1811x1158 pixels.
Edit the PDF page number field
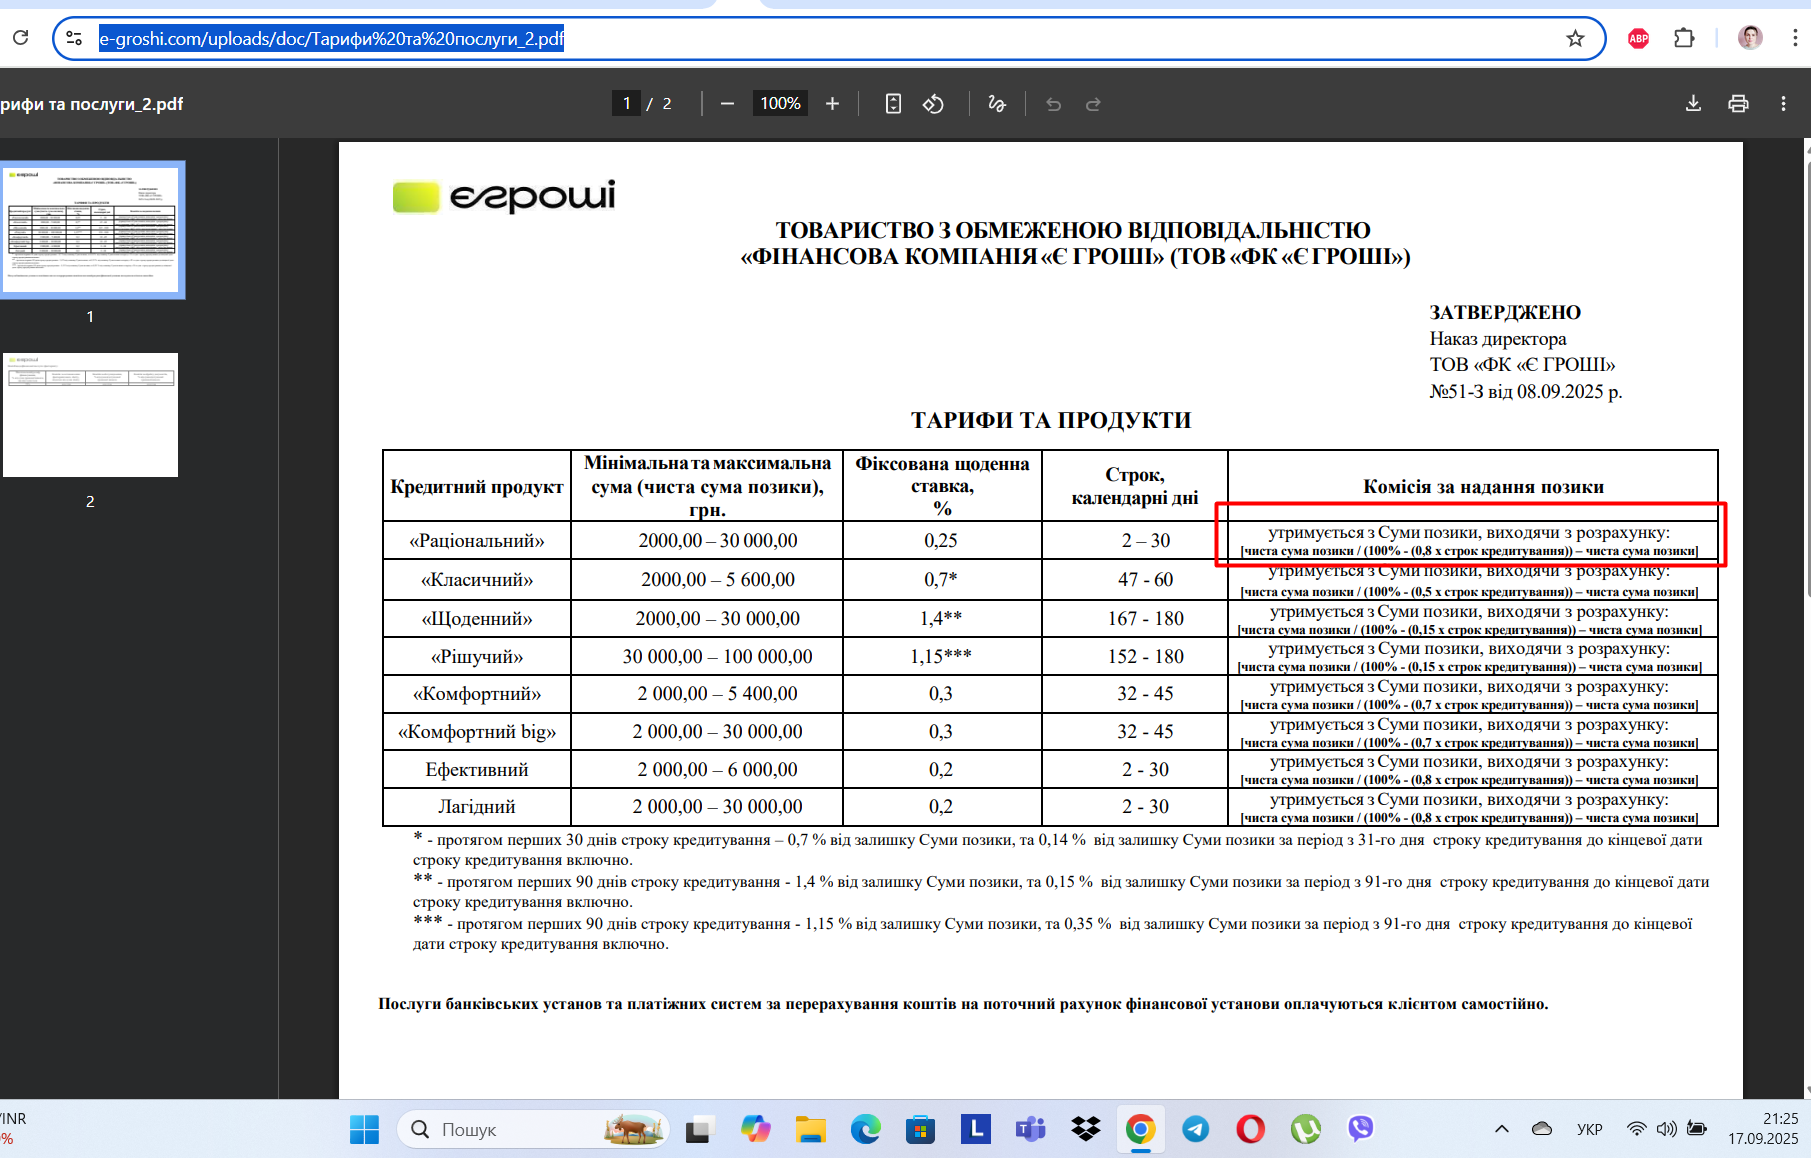click(627, 103)
